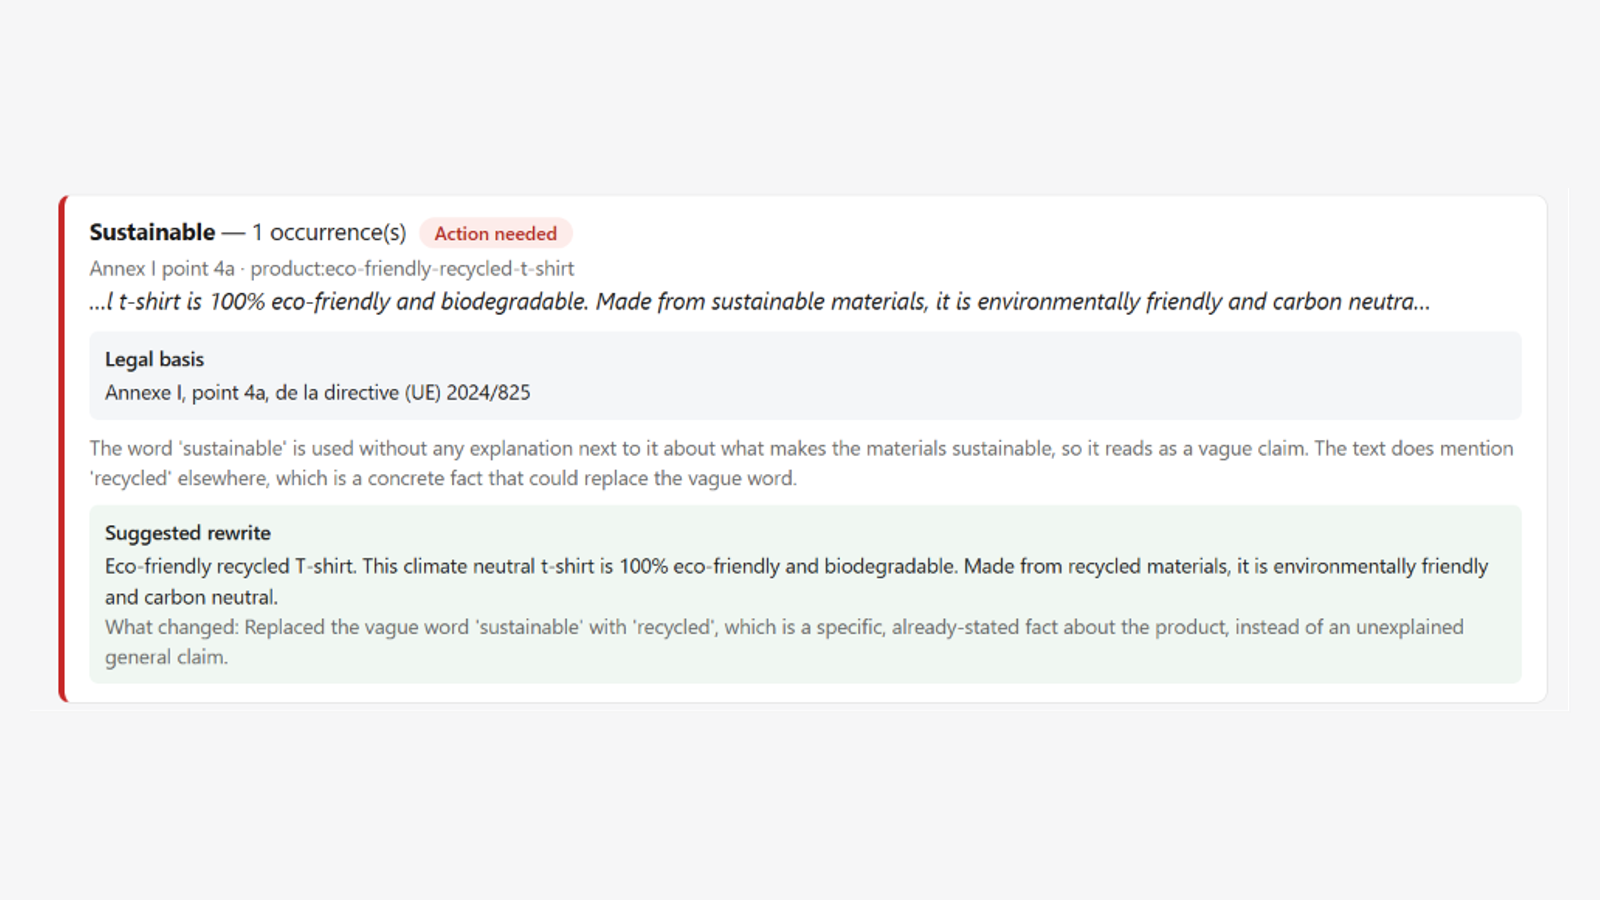1600x900 pixels.
Task: Click the green Suggested rewrite panel
Action: 805,594
